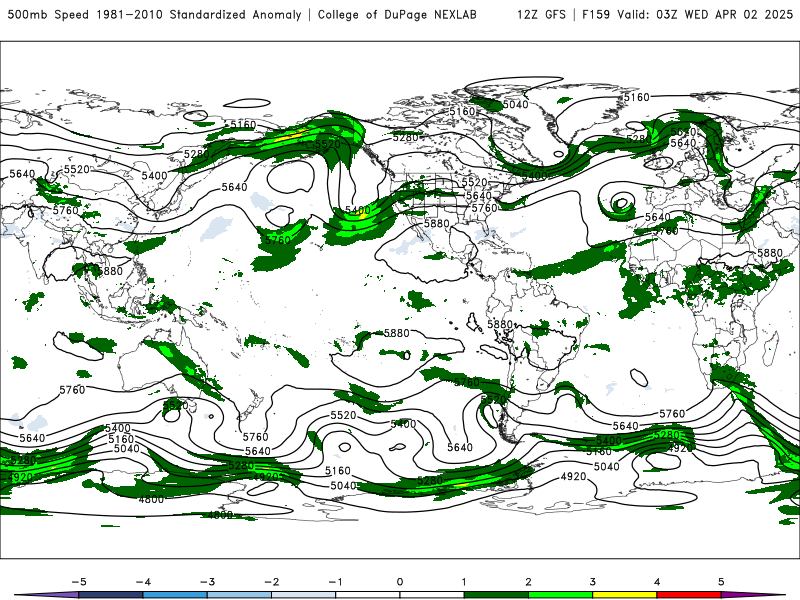Click the light blue -3 to -2 colorbar segment
This screenshot has height=600, width=800.
pyautogui.click(x=239, y=595)
